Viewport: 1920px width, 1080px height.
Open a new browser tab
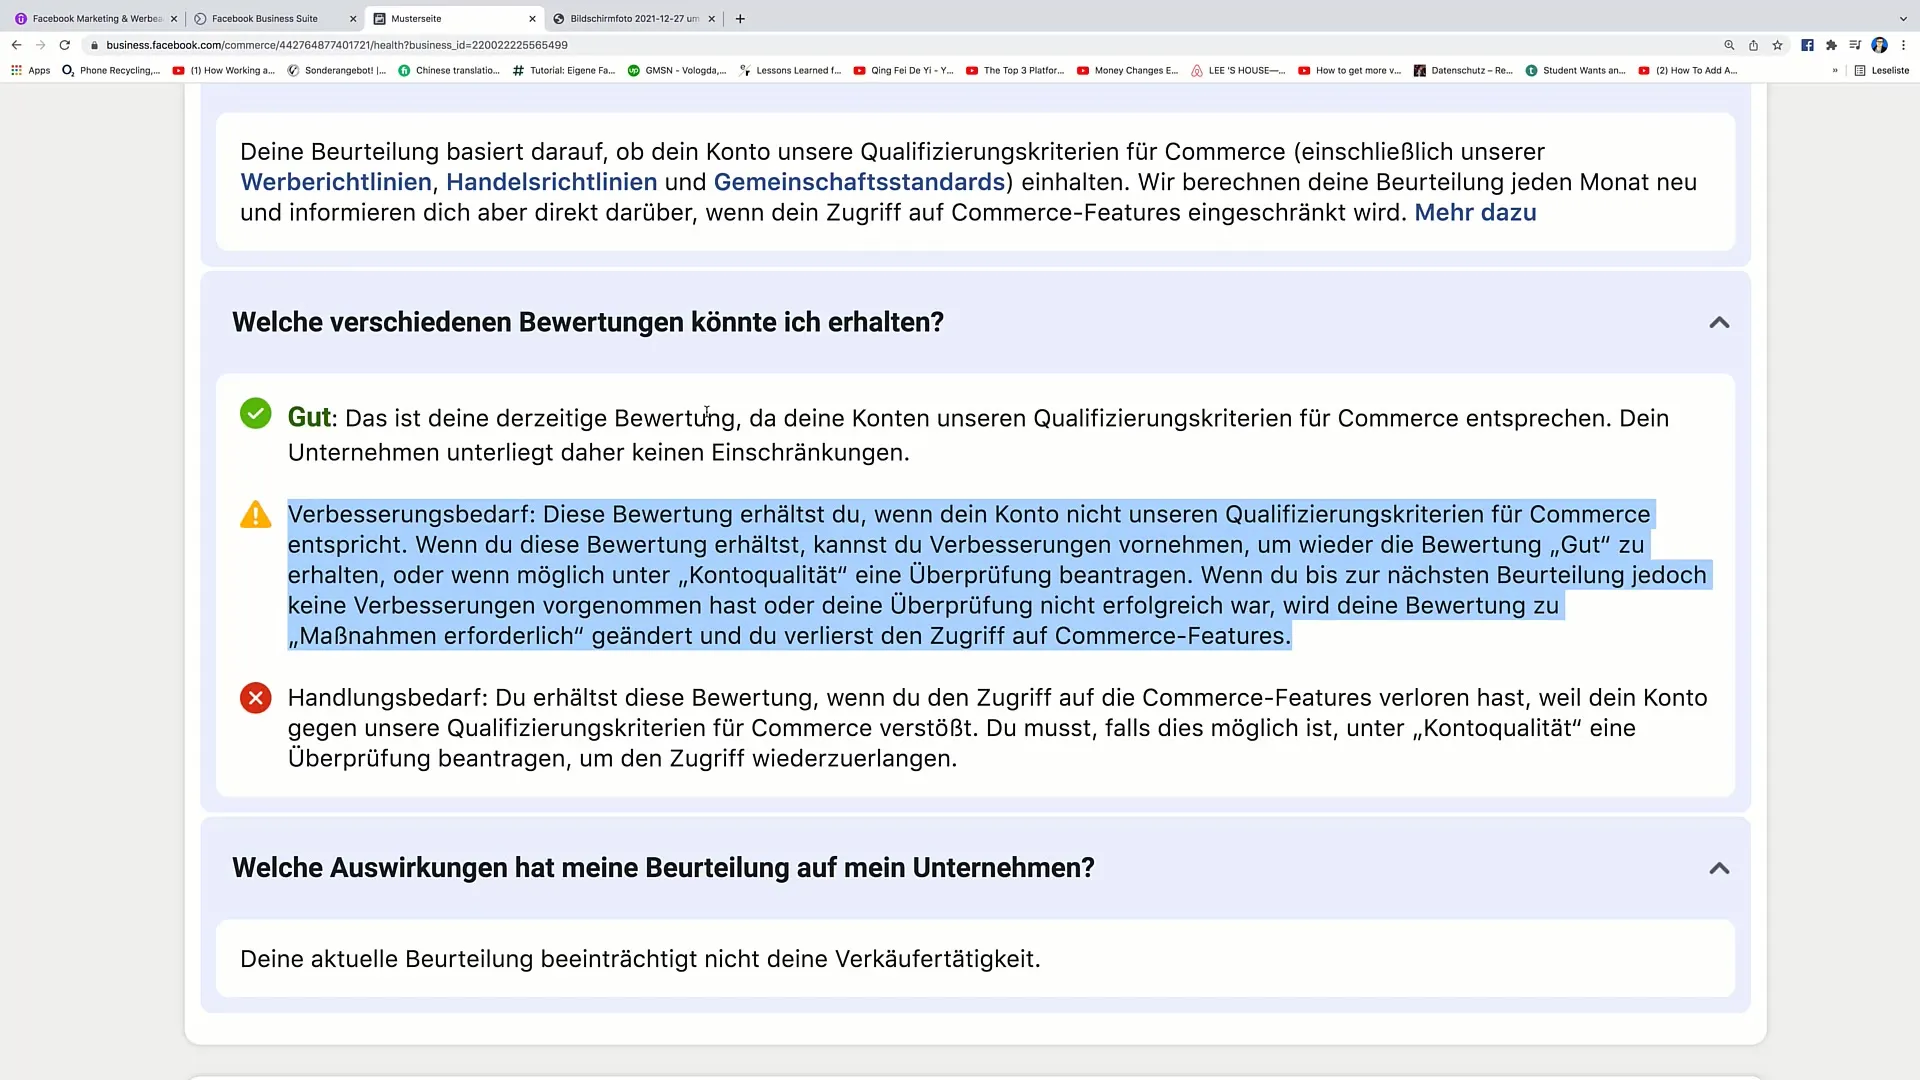[740, 18]
